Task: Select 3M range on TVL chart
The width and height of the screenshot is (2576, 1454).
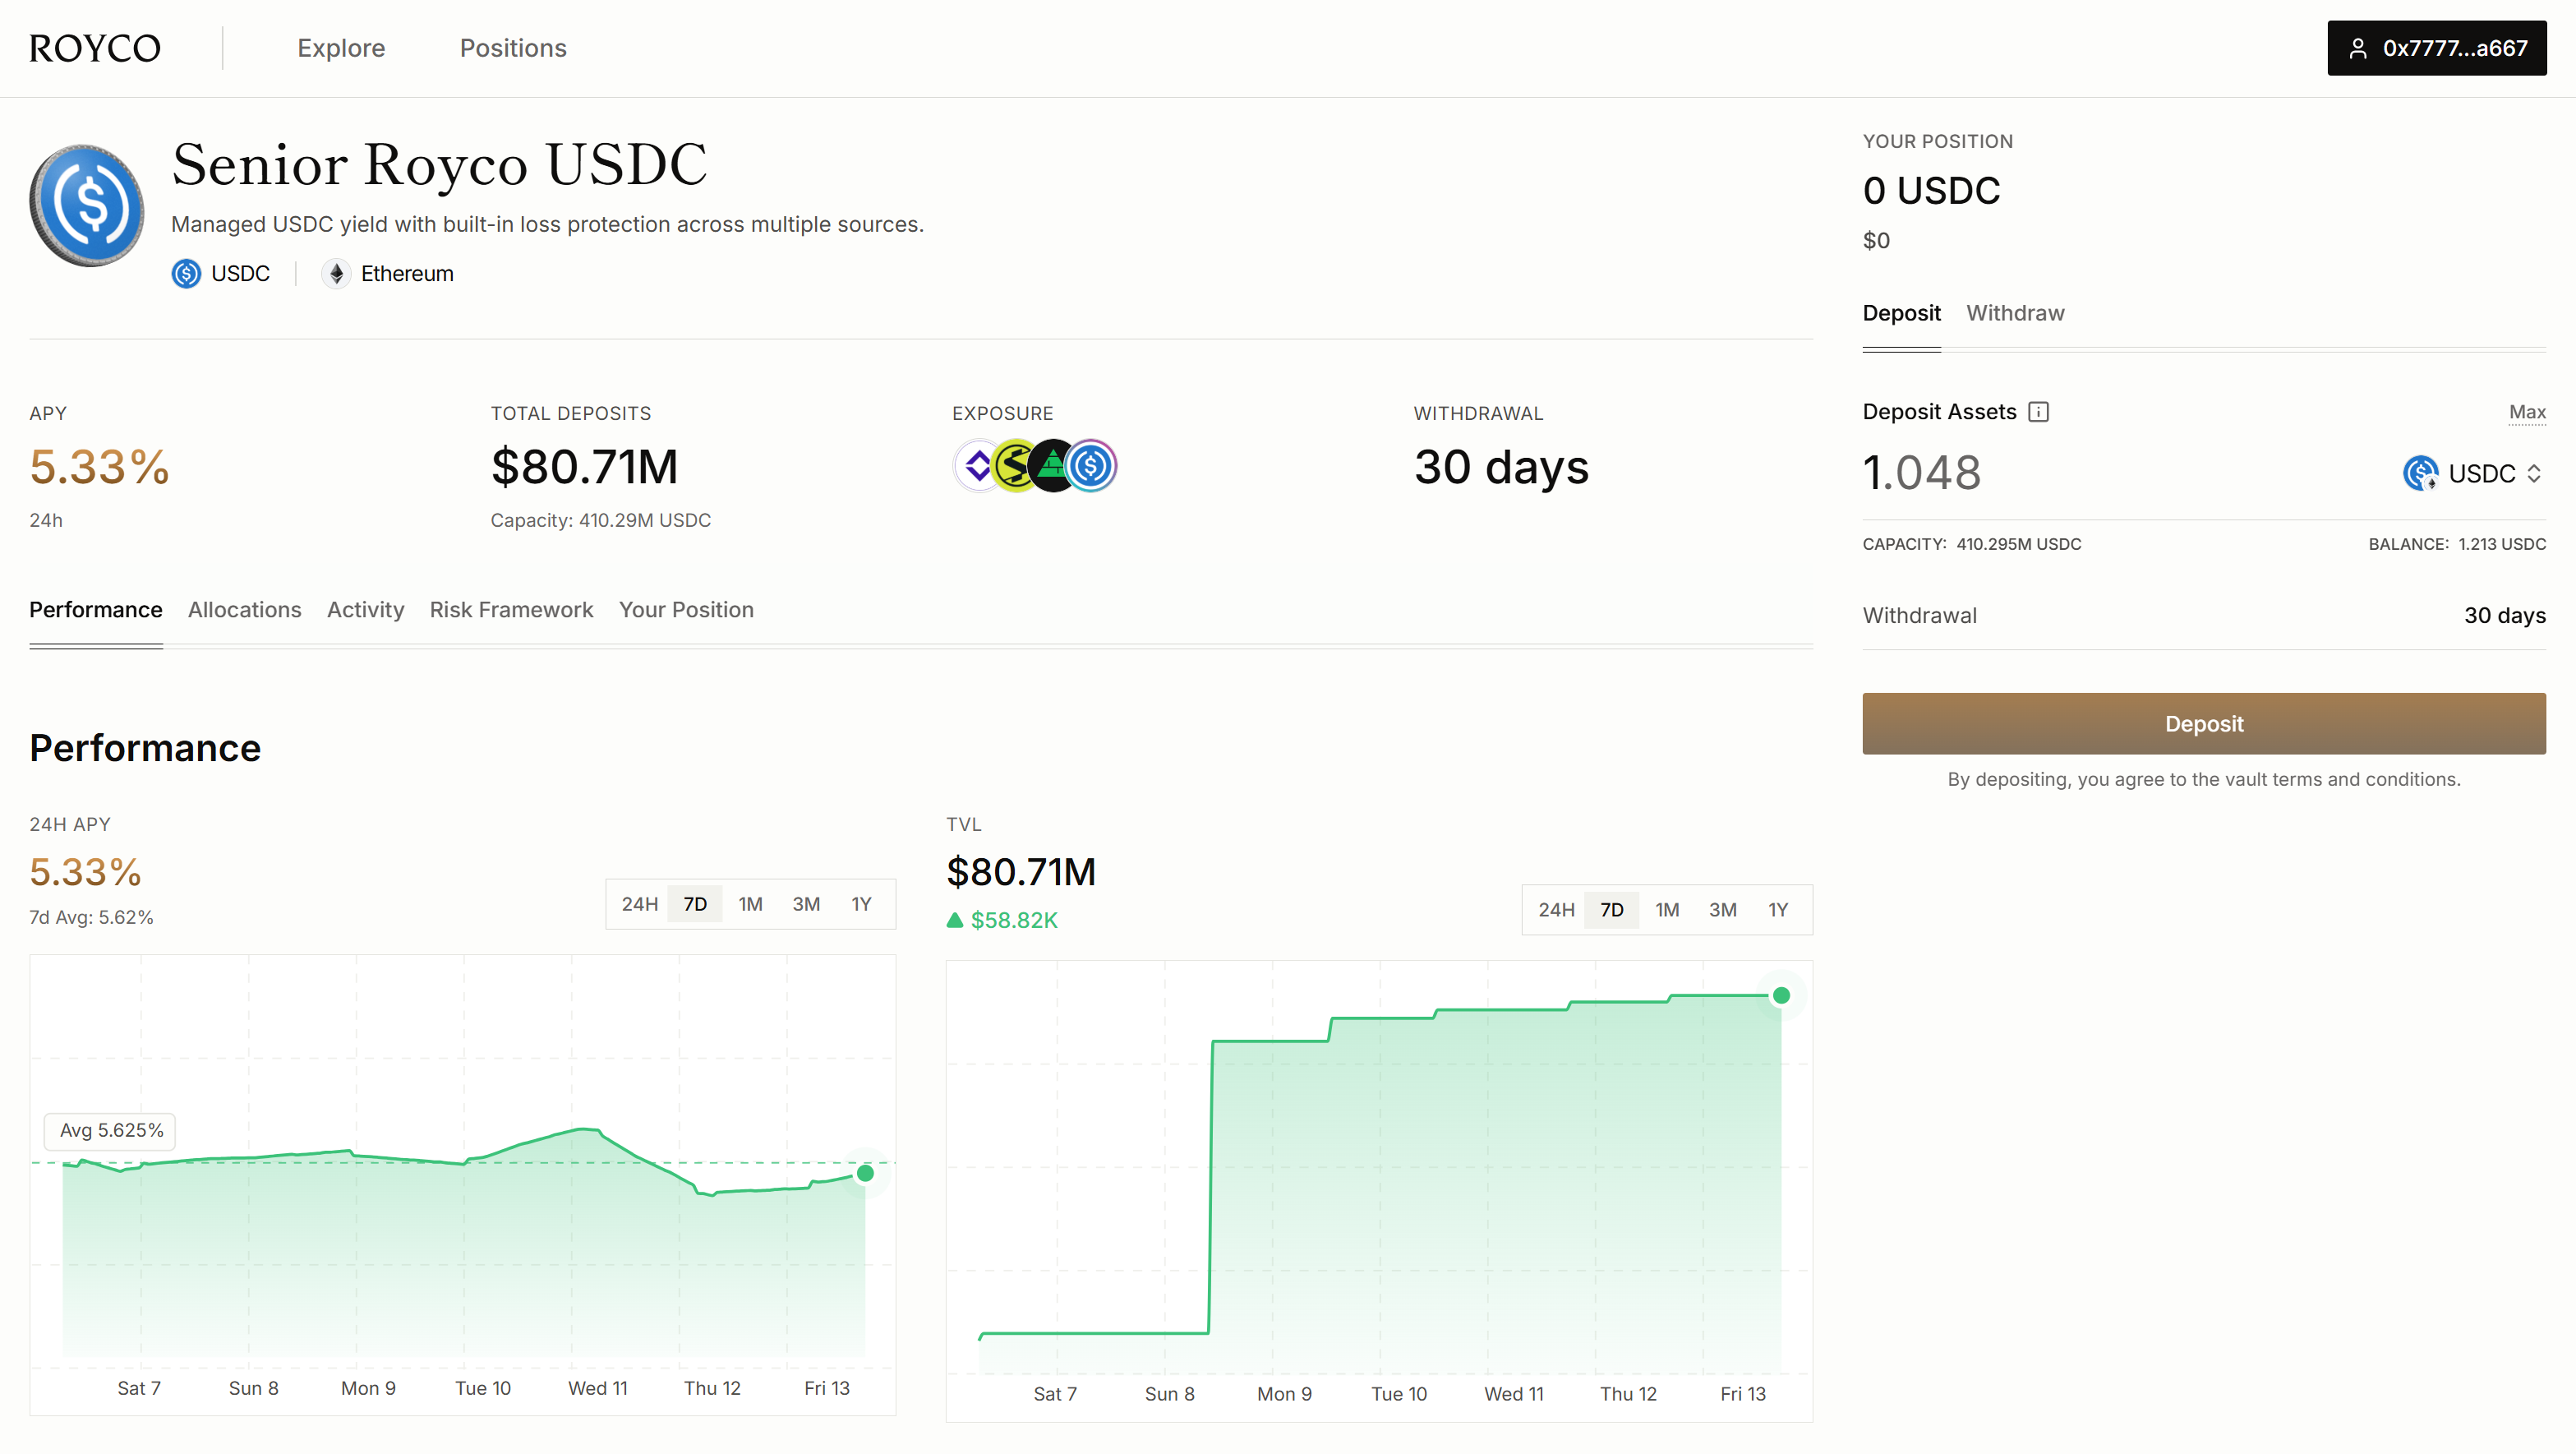Action: point(1722,910)
